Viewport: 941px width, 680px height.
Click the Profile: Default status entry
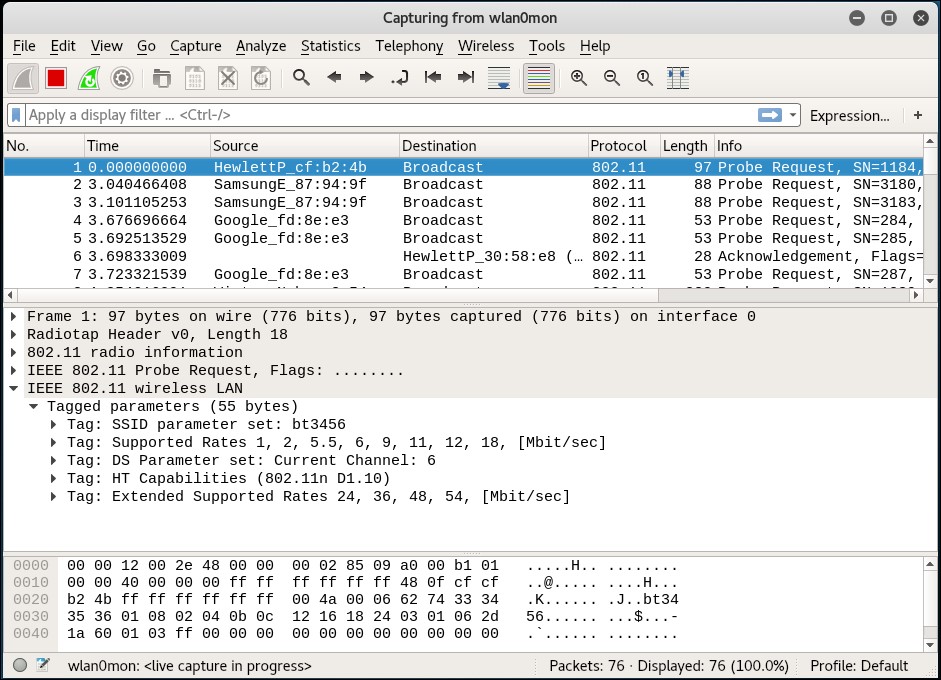[859, 666]
